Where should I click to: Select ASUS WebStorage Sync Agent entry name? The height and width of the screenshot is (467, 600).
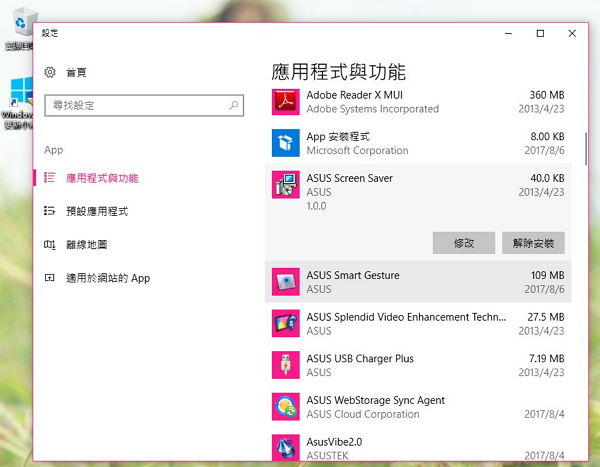coord(376,400)
